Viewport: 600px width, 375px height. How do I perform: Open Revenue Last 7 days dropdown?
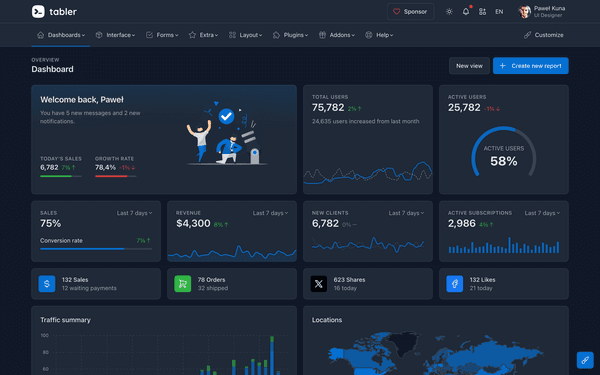(x=270, y=213)
